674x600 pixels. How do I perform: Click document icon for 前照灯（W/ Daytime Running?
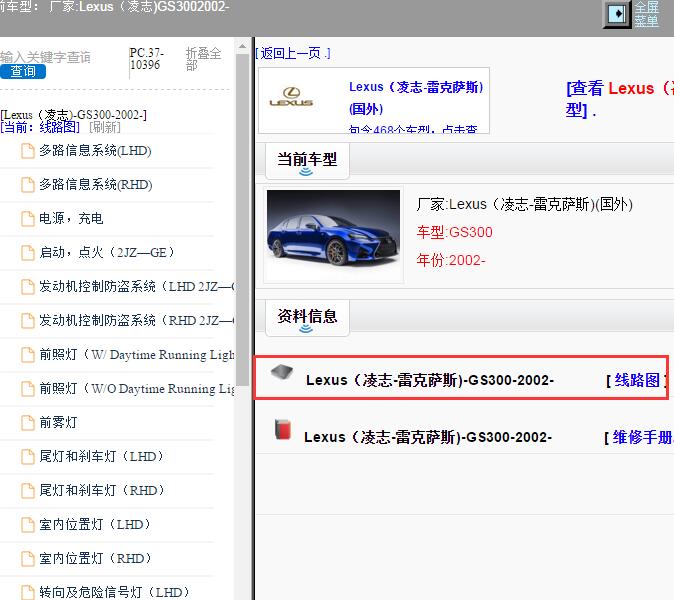(x=28, y=355)
